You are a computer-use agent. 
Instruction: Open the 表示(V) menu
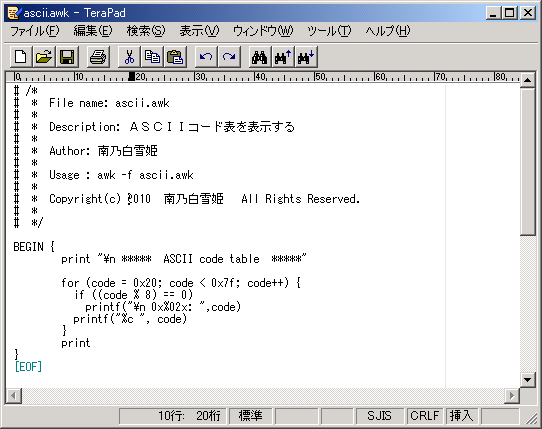199,31
